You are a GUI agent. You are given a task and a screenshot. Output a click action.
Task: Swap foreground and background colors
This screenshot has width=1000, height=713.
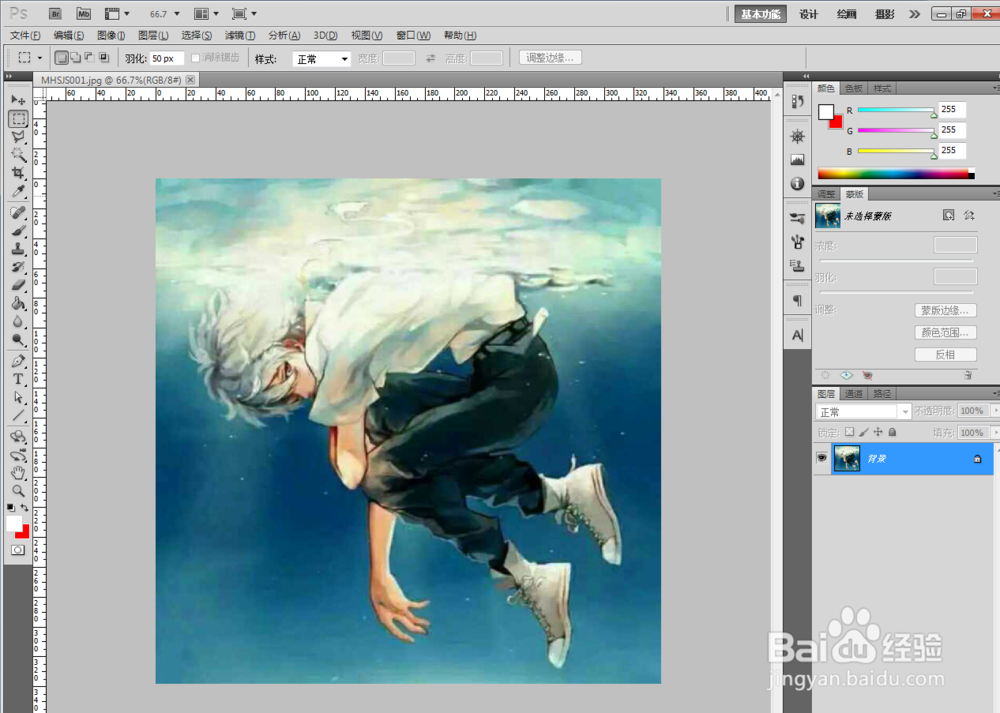click(25, 508)
